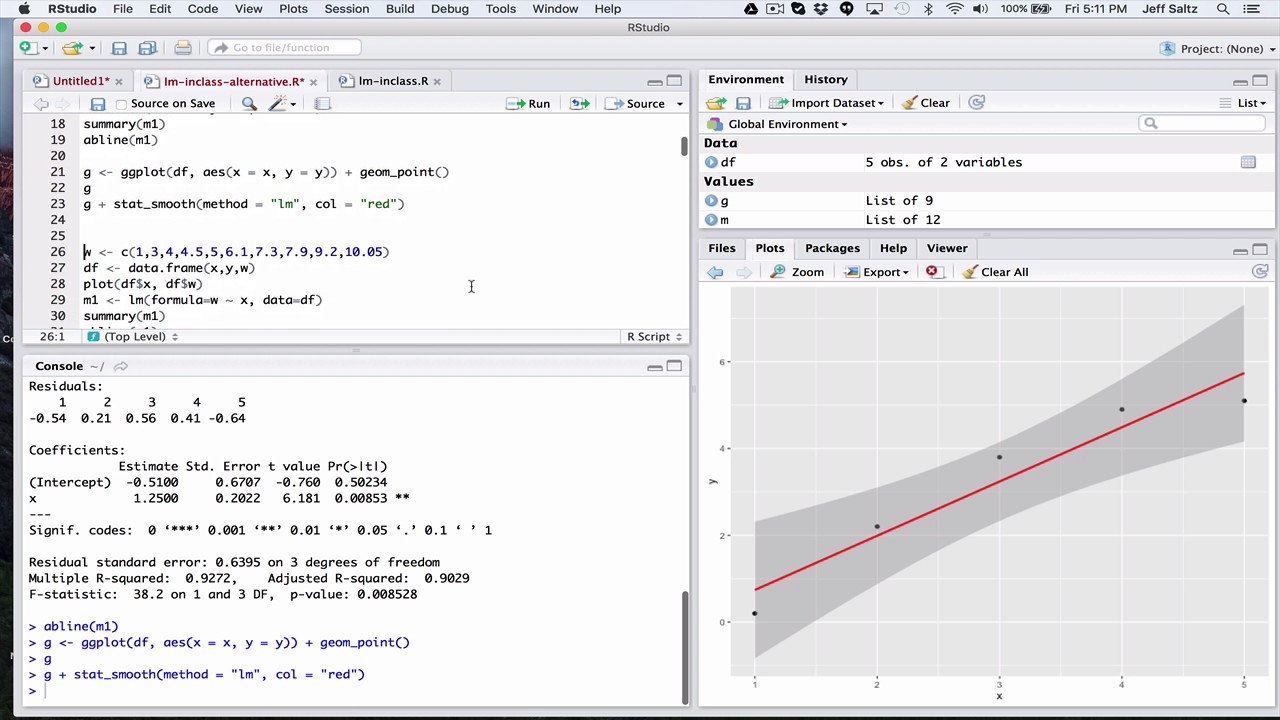Image resolution: width=1280 pixels, height=720 pixels.
Task: Expand the m list value
Action: click(x=711, y=220)
